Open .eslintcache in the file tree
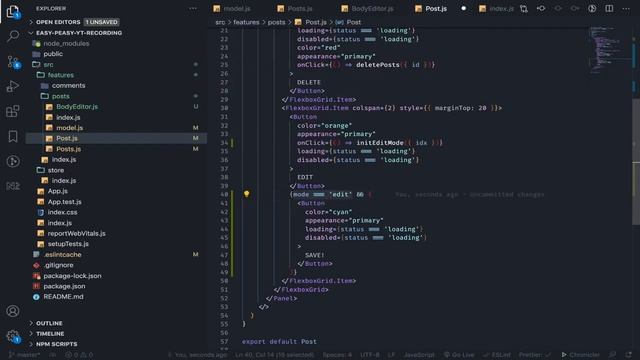Image resolution: width=640 pixels, height=360 pixels. coord(62,255)
